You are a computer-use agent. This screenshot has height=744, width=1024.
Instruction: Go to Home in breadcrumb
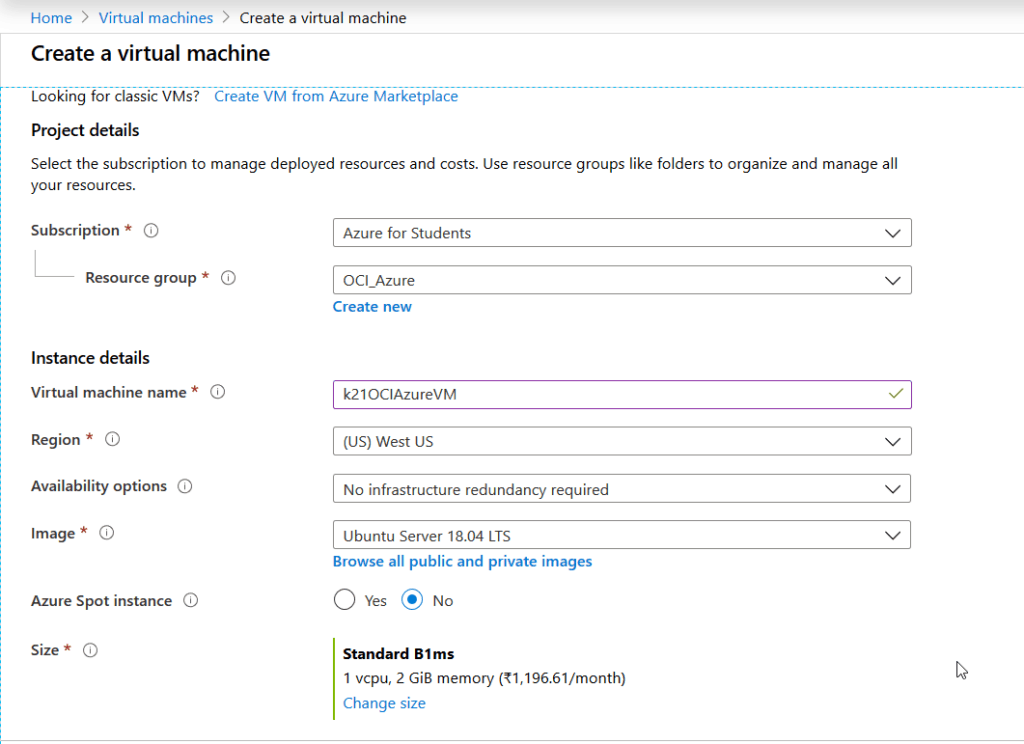pyautogui.click(x=51, y=18)
